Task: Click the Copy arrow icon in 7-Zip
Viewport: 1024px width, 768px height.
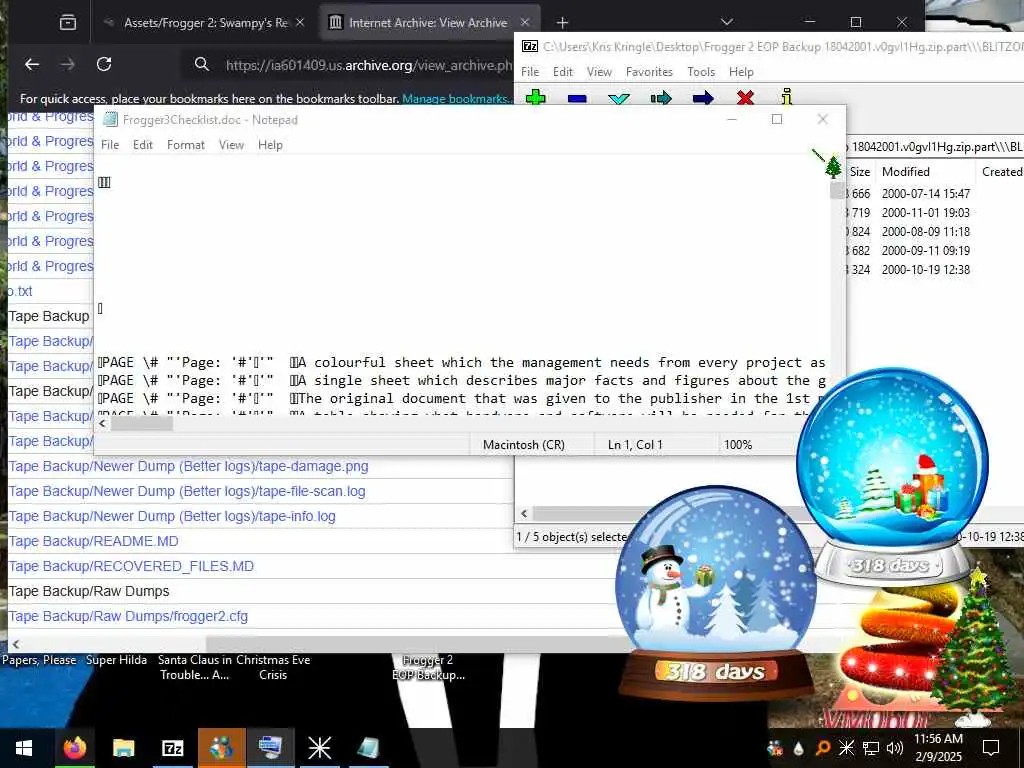Action: [661, 99]
